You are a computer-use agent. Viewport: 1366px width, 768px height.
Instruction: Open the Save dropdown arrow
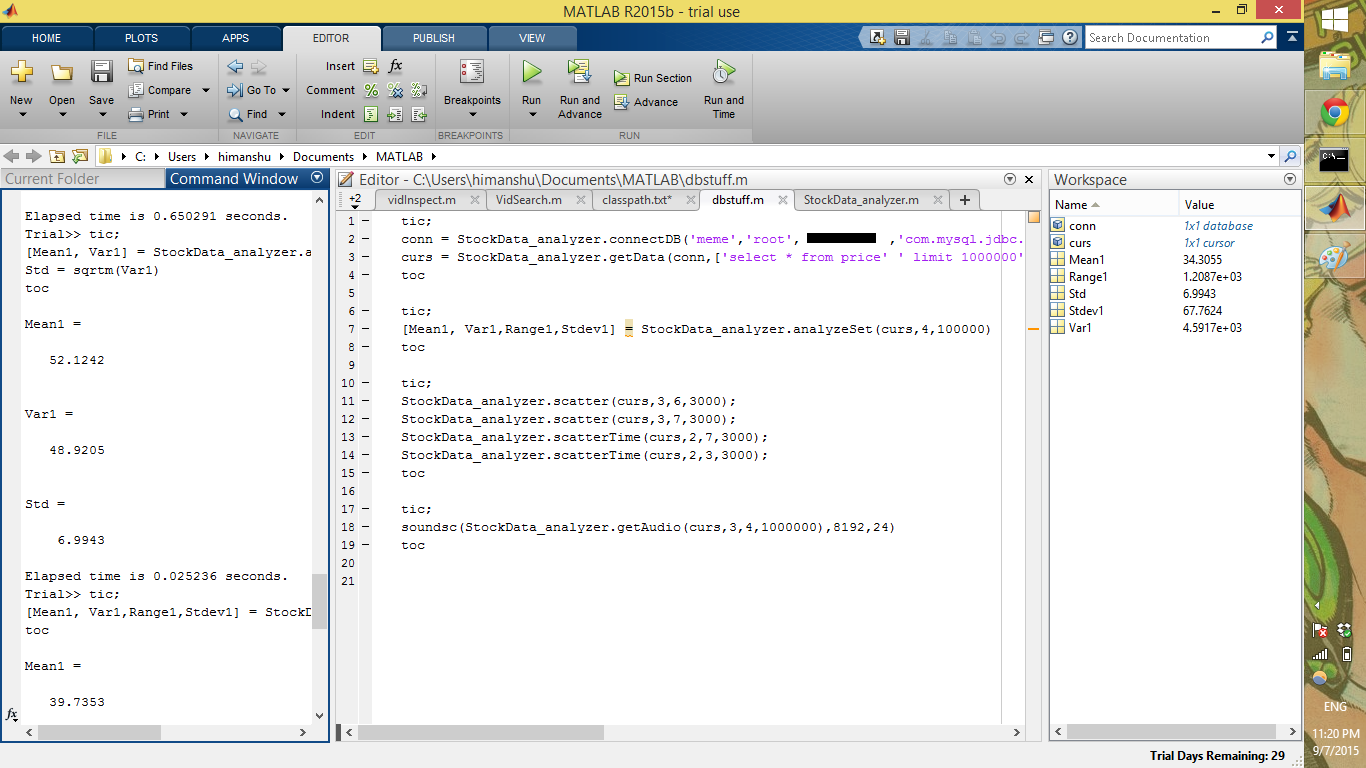pyautogui.click(x=101, y=115)
